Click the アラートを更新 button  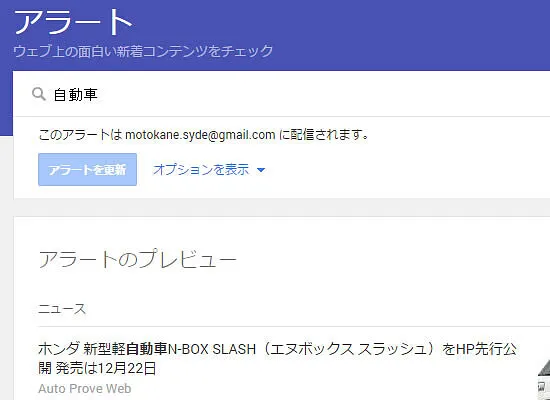pos(87,169)
